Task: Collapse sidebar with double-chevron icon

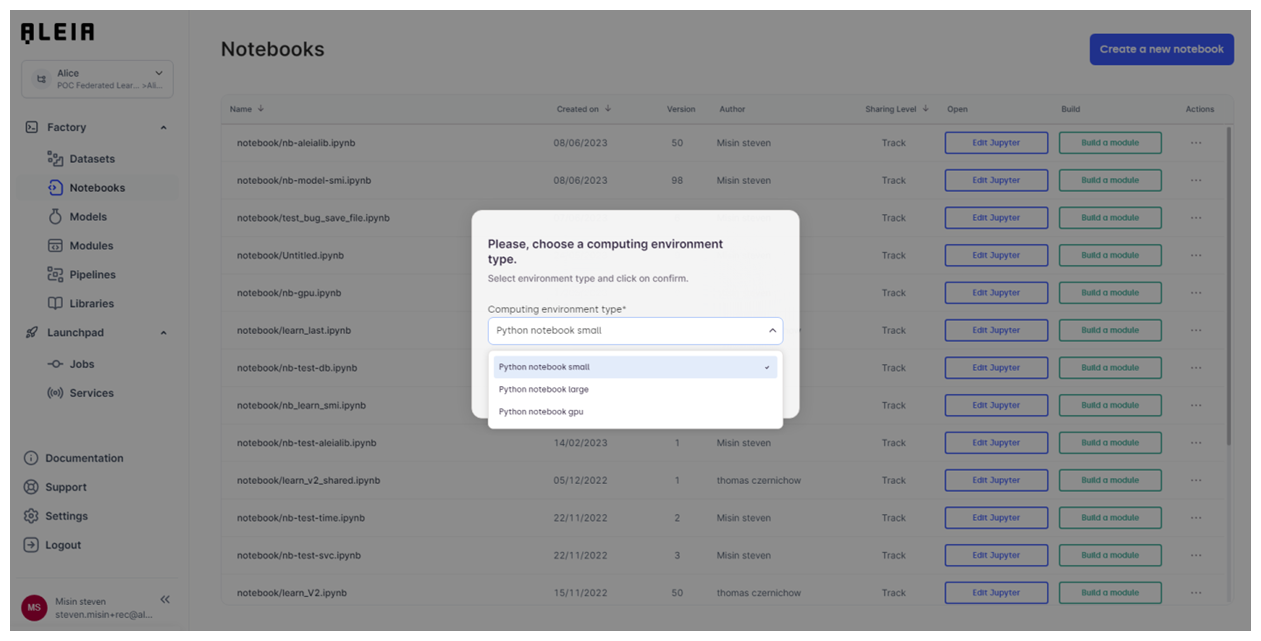Action: click(x=165, y=600)
